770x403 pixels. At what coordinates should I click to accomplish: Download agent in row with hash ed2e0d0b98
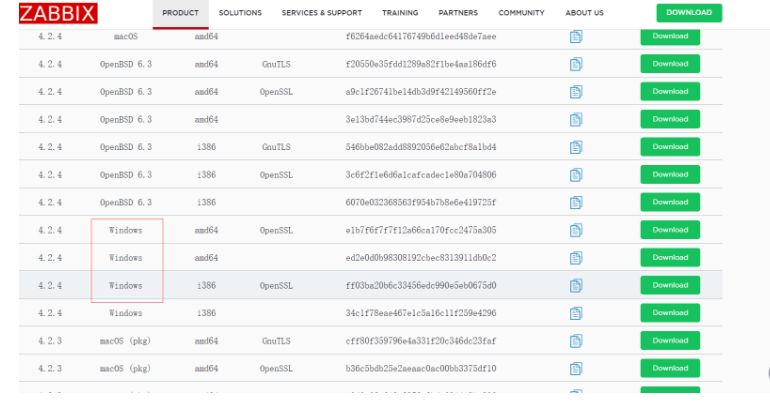click(670, 257)
